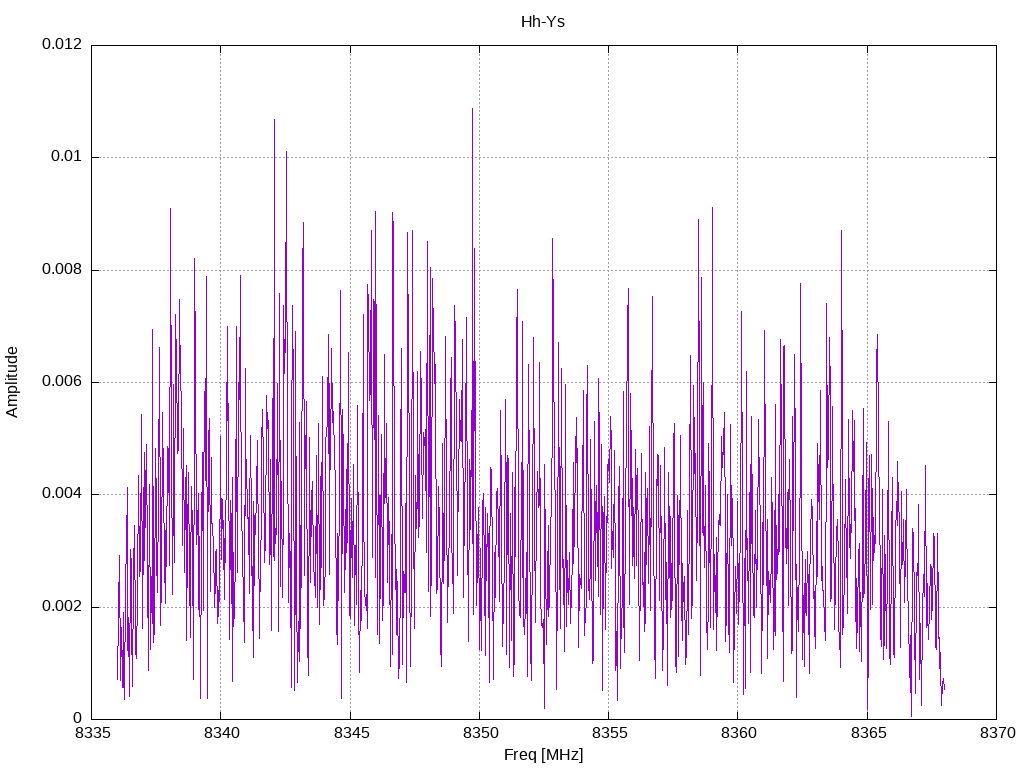
Task: Click the x-axis tick label 8340
Action: coord(222,733)
